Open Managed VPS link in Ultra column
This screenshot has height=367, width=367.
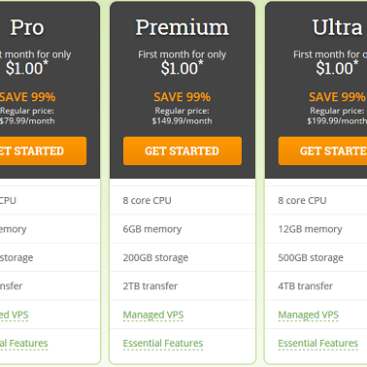pyautogui.click(x=308, y=315)
